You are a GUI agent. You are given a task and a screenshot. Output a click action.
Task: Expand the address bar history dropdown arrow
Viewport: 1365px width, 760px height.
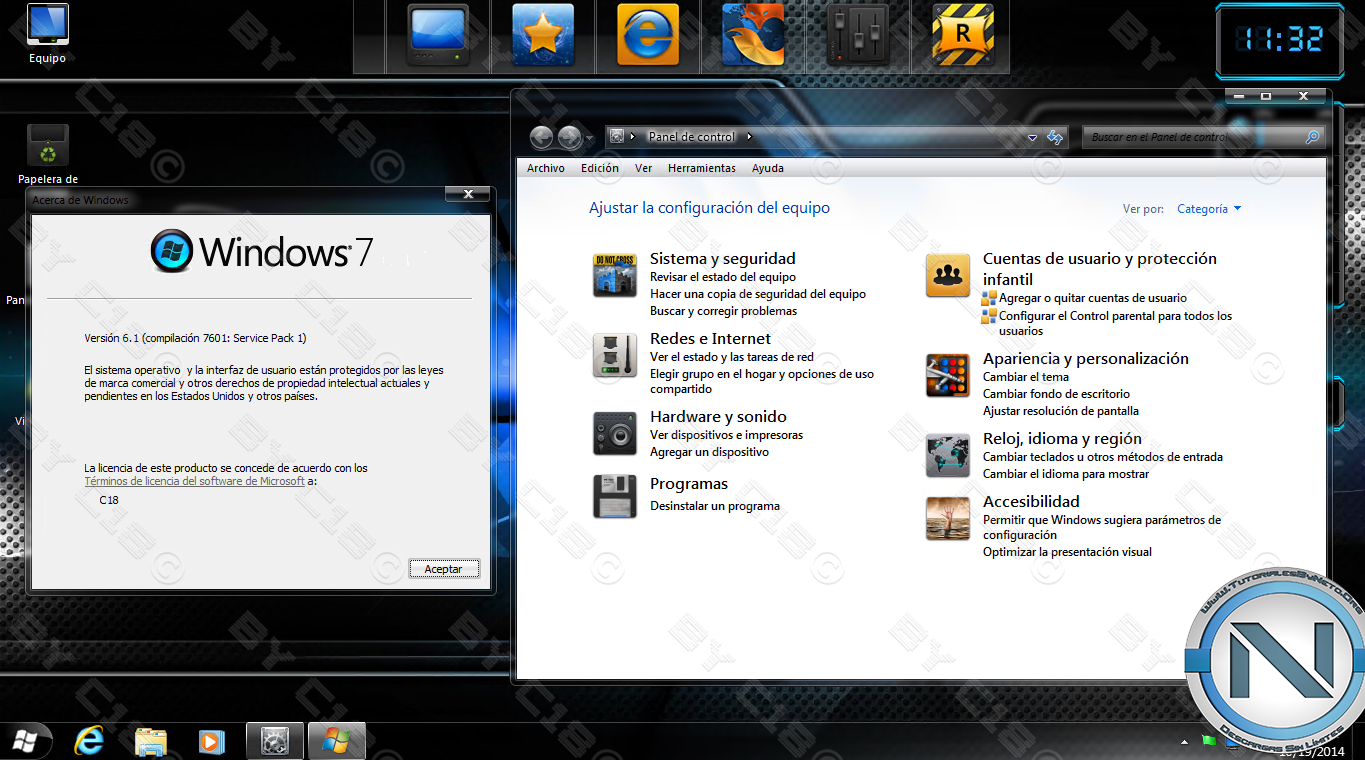pos(1033,137)
